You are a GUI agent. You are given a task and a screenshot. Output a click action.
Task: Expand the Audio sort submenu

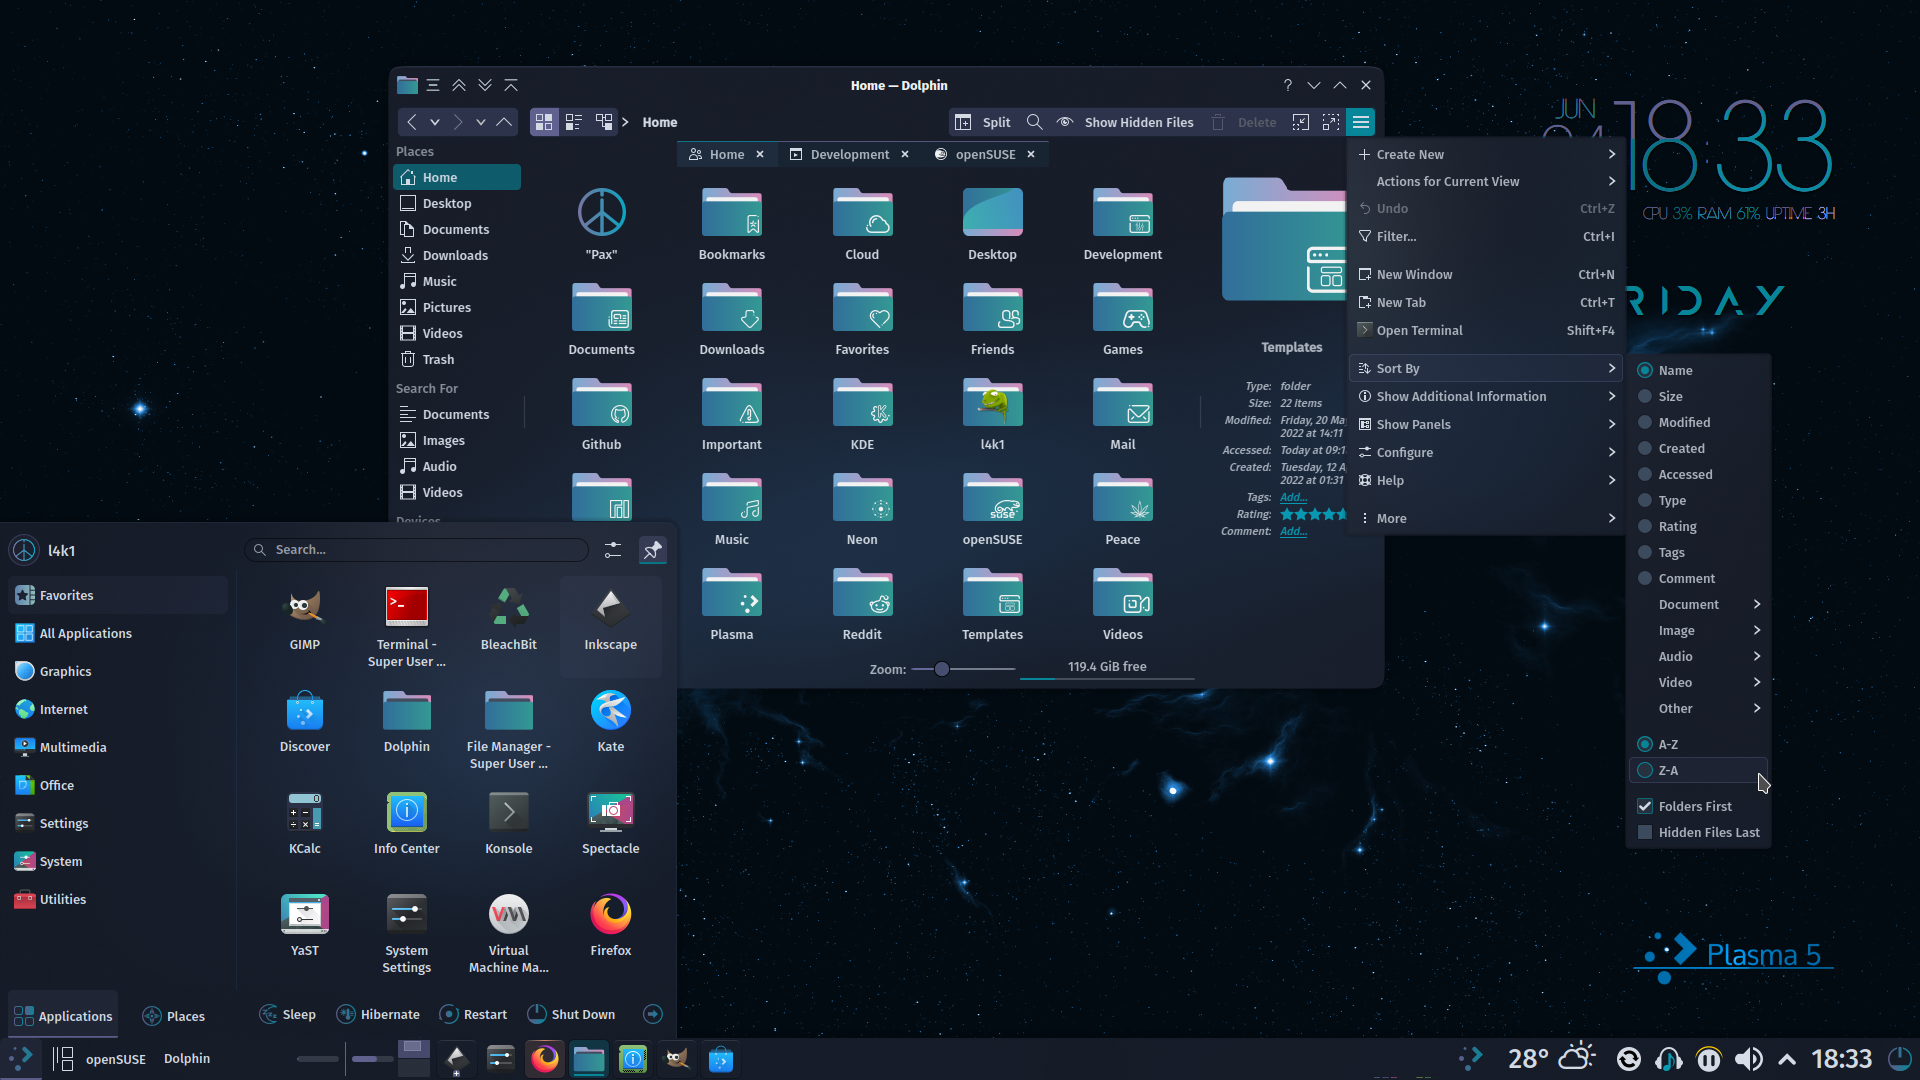[1698, 656]
